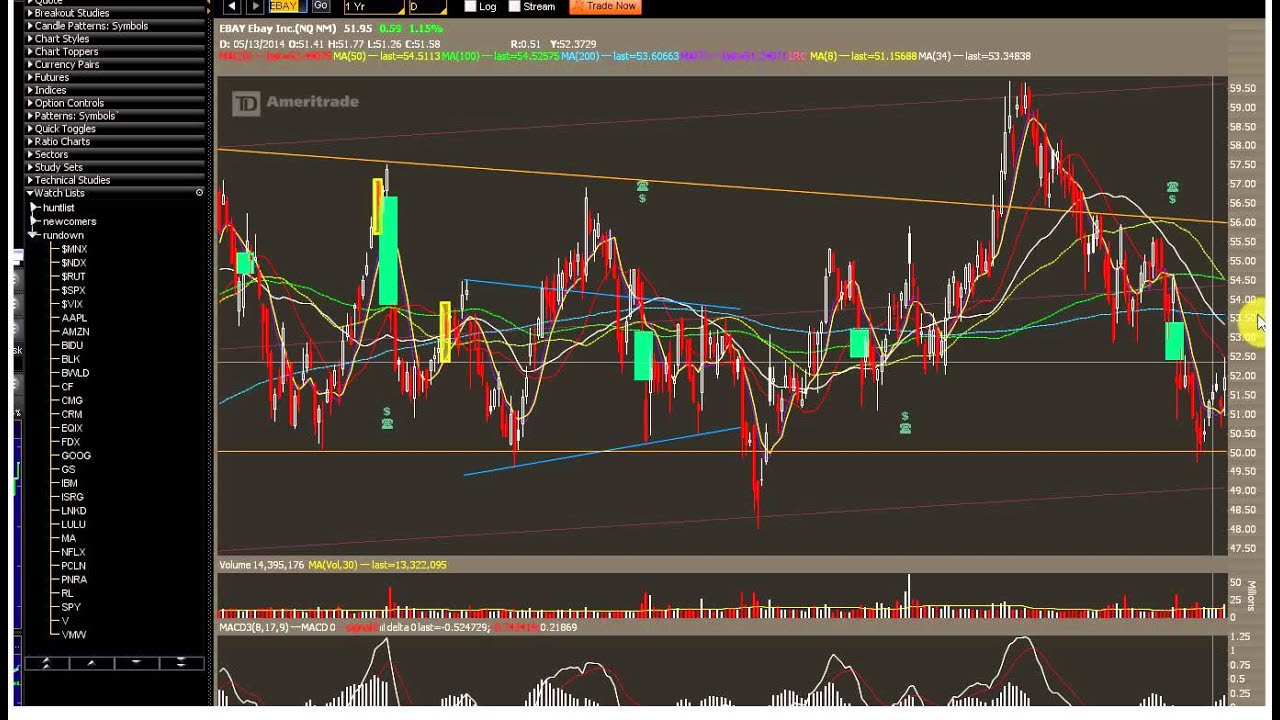Click the Go button
Image resolution: width=1280 pixels, height=720 pixels.
[321, 6]
